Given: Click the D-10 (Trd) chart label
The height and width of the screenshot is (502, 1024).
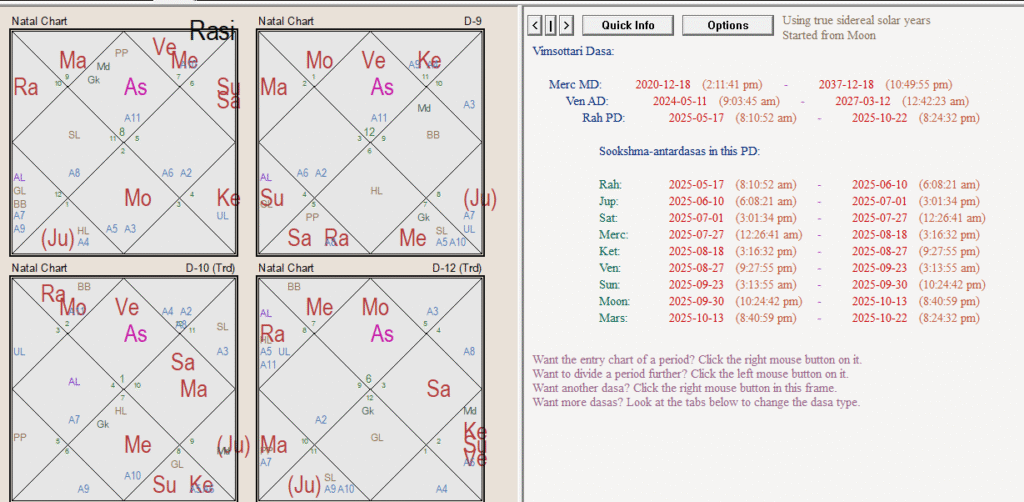Looking at the screenshot, I should (x=210, y=268).
